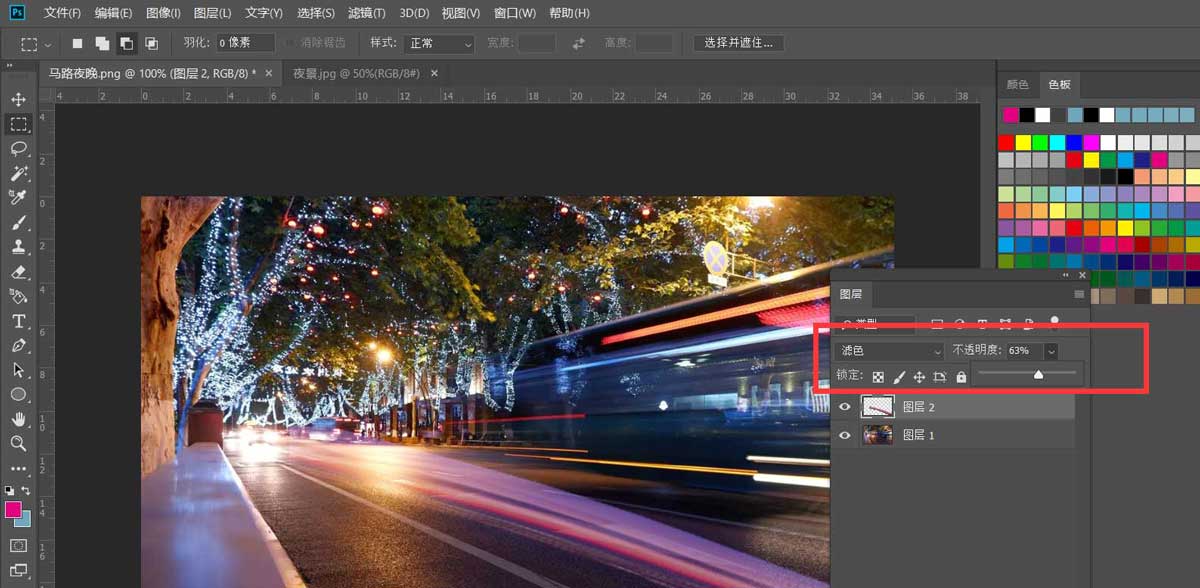
Task: Switch to the 颜色 panel tab
Action: [1017, 85]
